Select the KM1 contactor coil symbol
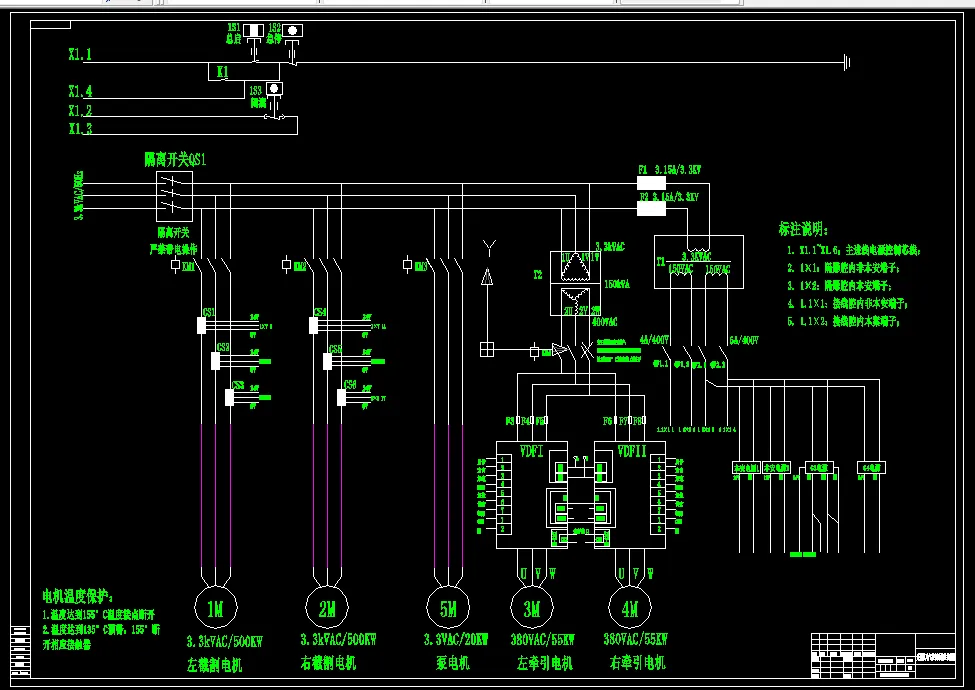Image resolution: width=975 pixels, height=690 pixels. pyautogui.click(x=175, y=265)
